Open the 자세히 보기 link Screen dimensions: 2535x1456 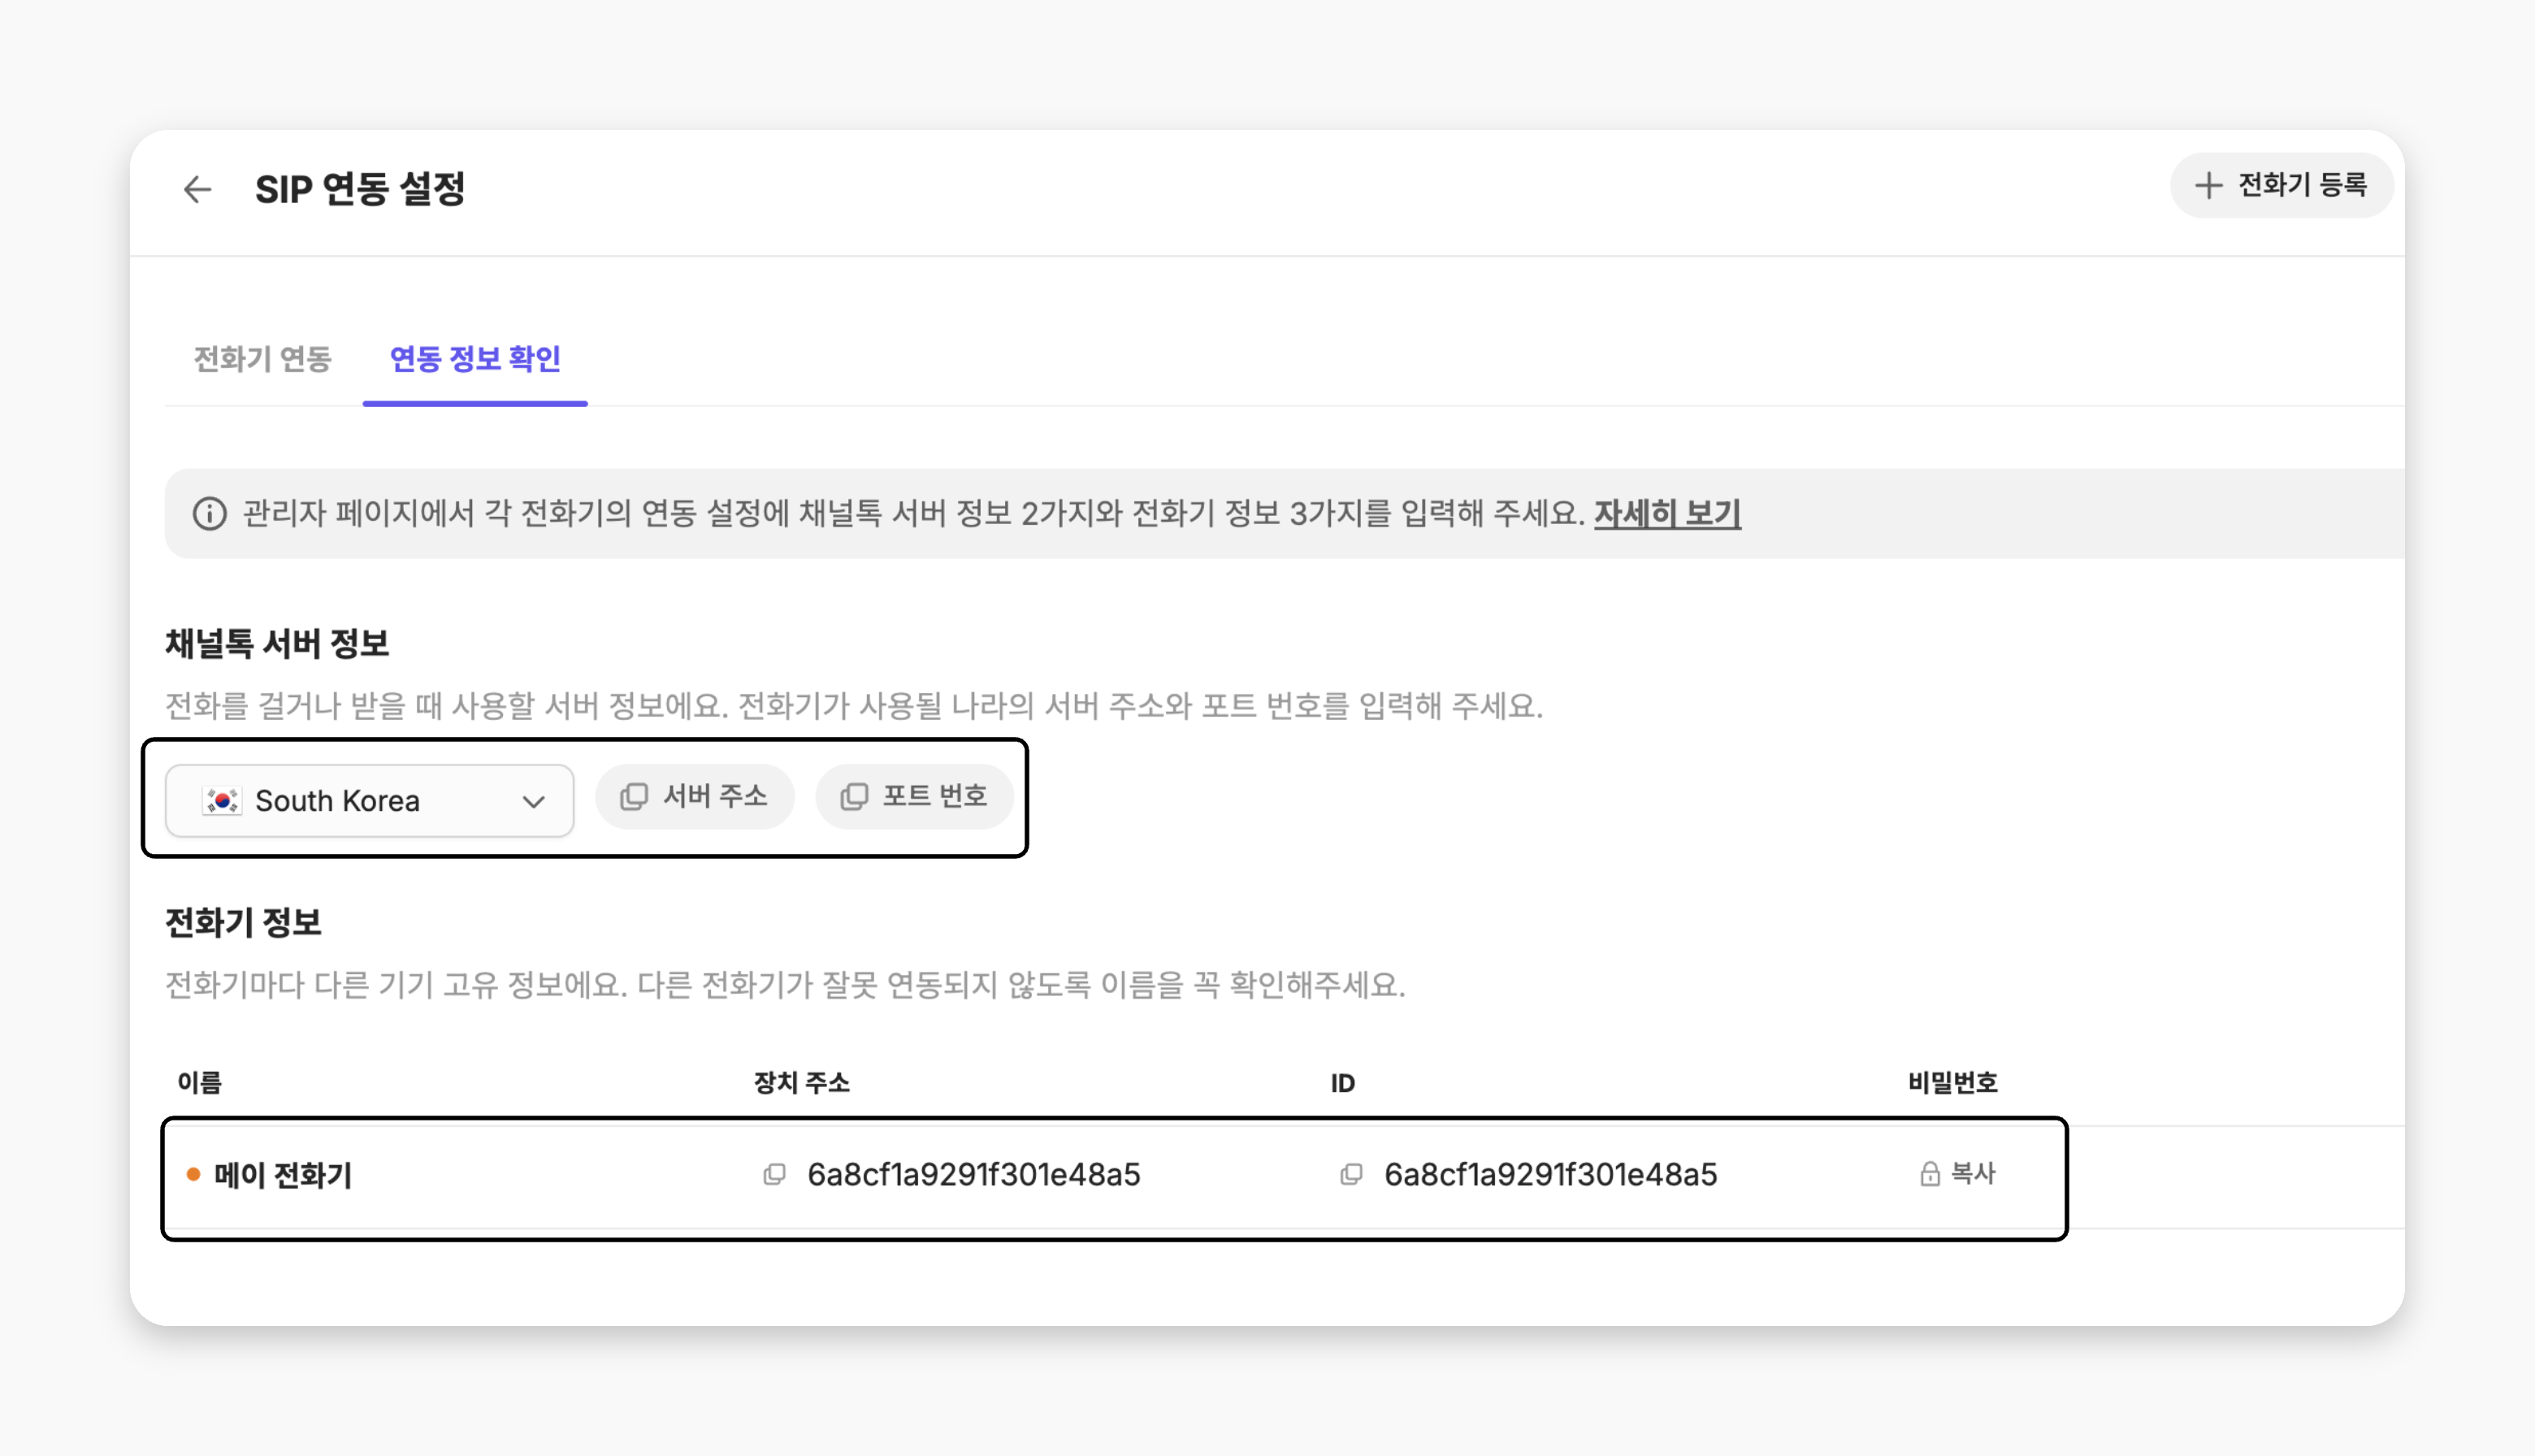click(1667, 513)
